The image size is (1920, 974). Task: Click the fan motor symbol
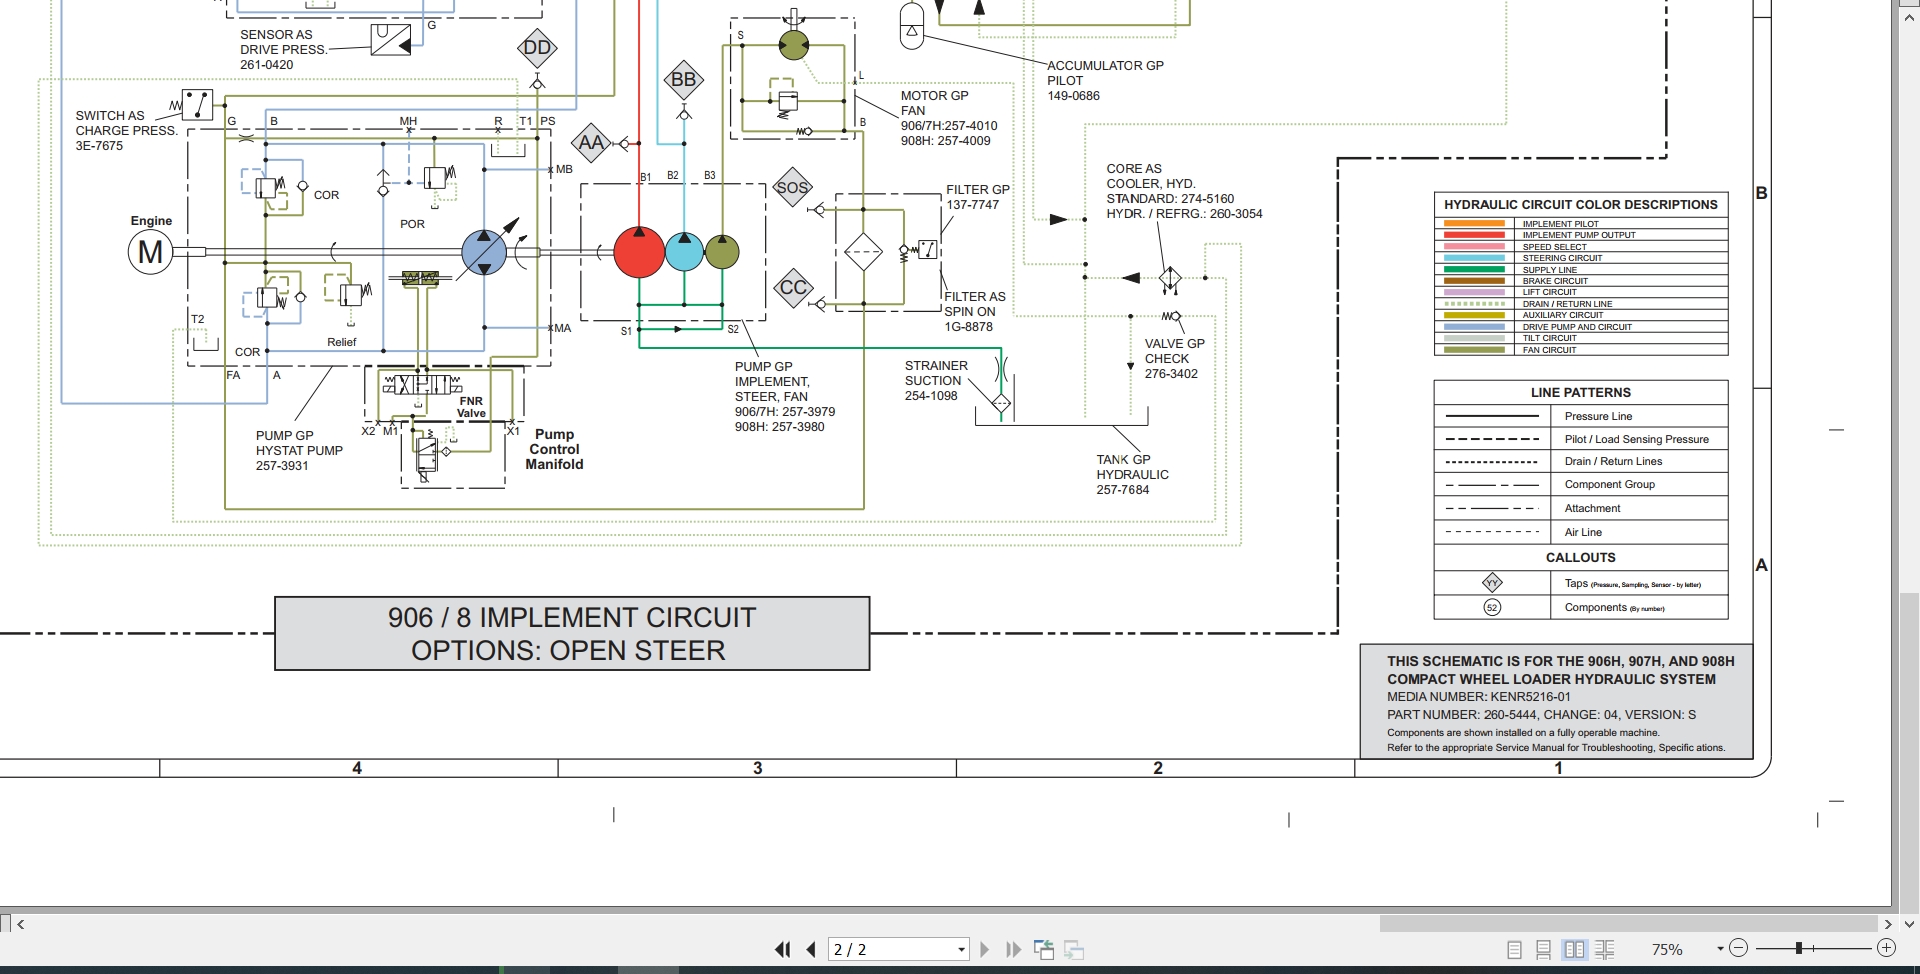pyautogui.click(x=793, y=44)
